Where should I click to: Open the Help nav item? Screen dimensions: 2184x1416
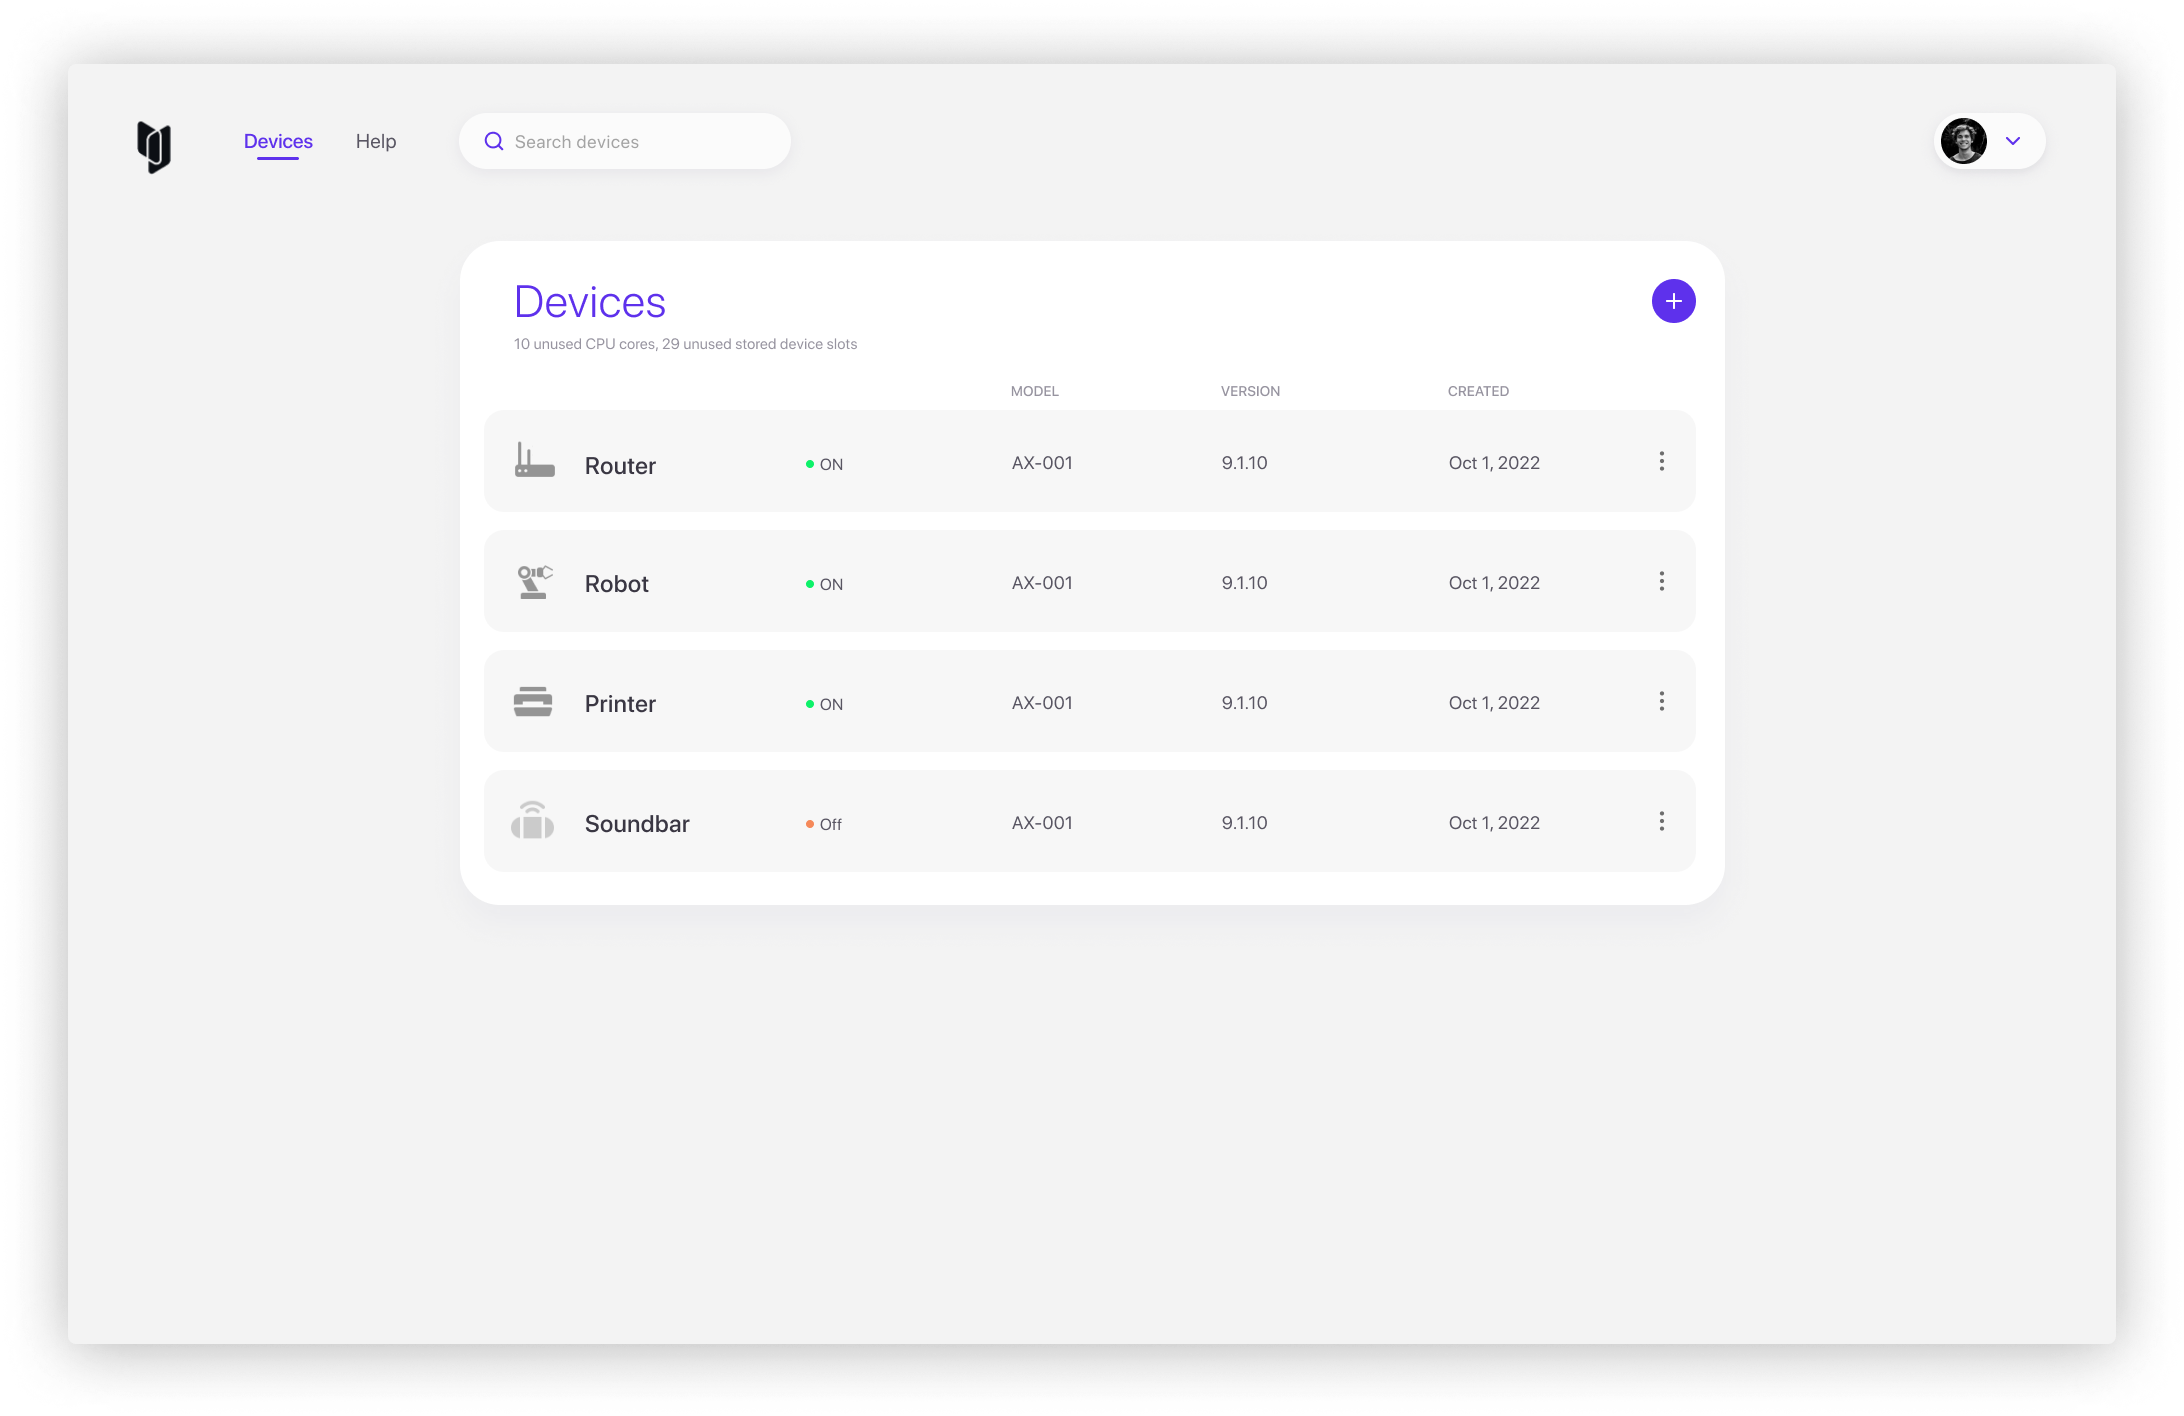[376, 141]
